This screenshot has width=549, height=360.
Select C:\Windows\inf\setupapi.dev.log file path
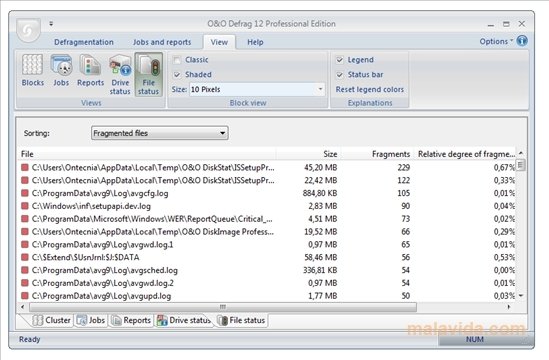[91, 206]
